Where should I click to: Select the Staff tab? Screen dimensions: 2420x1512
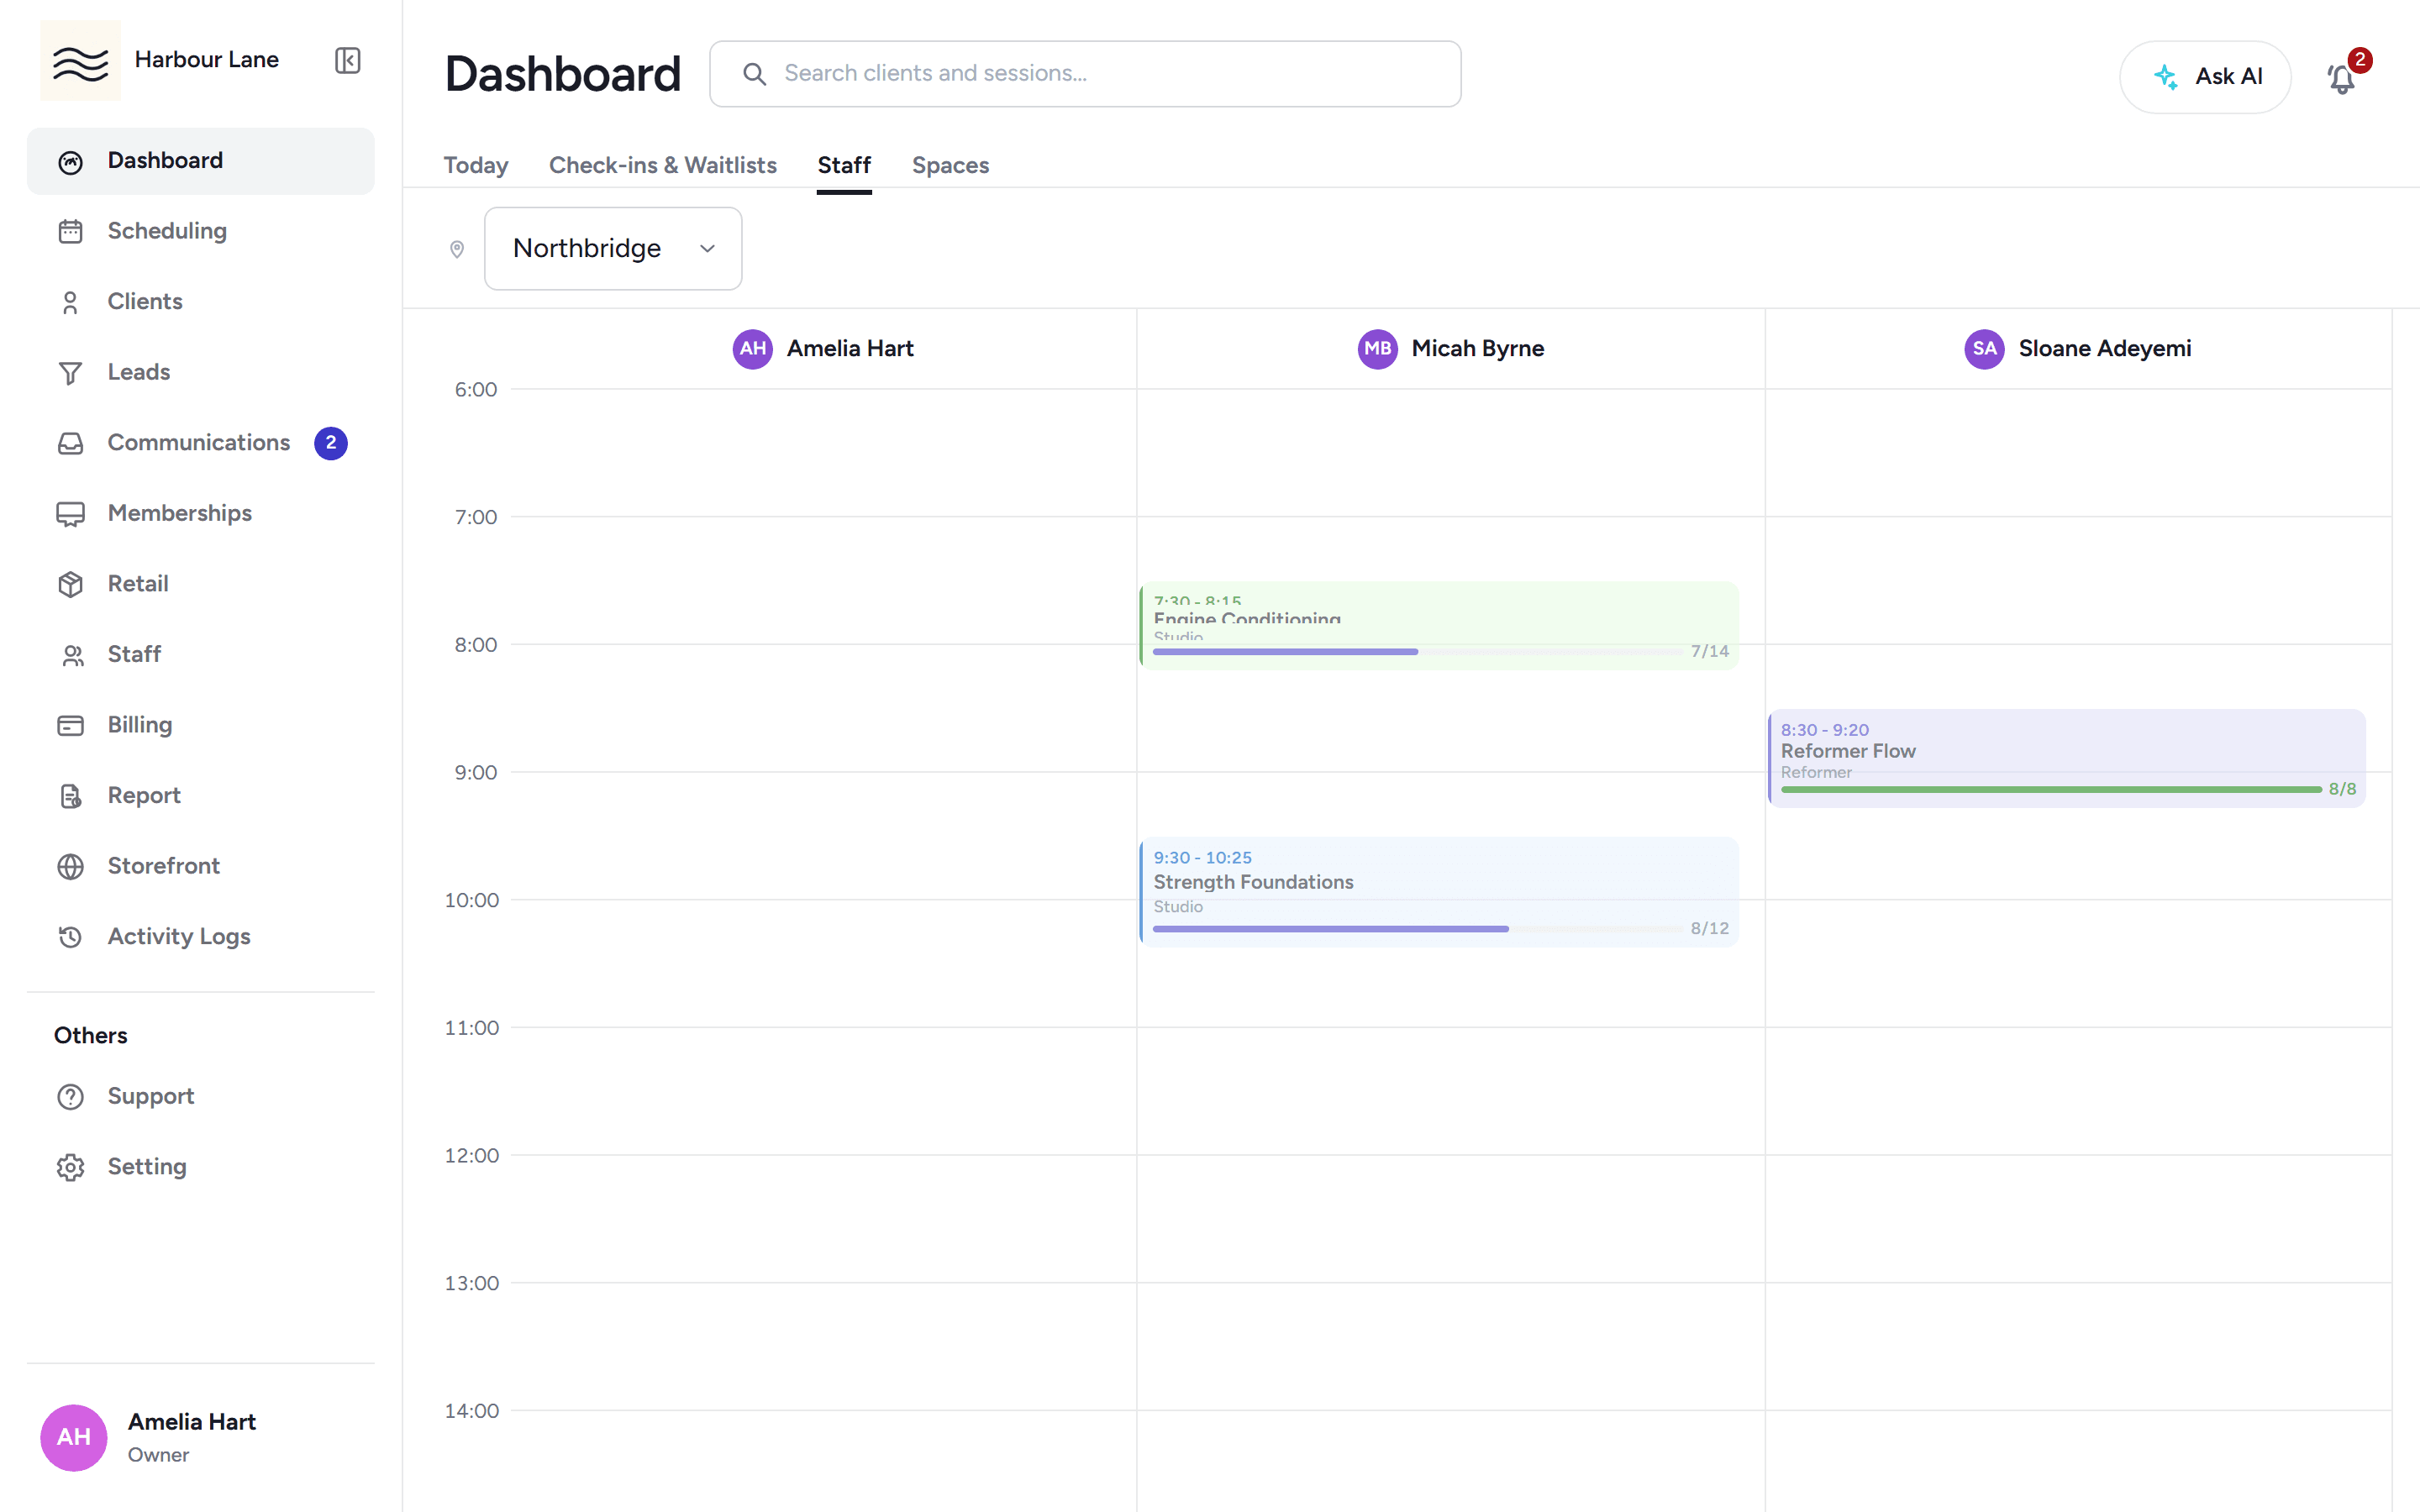click(x=844, y=165)
